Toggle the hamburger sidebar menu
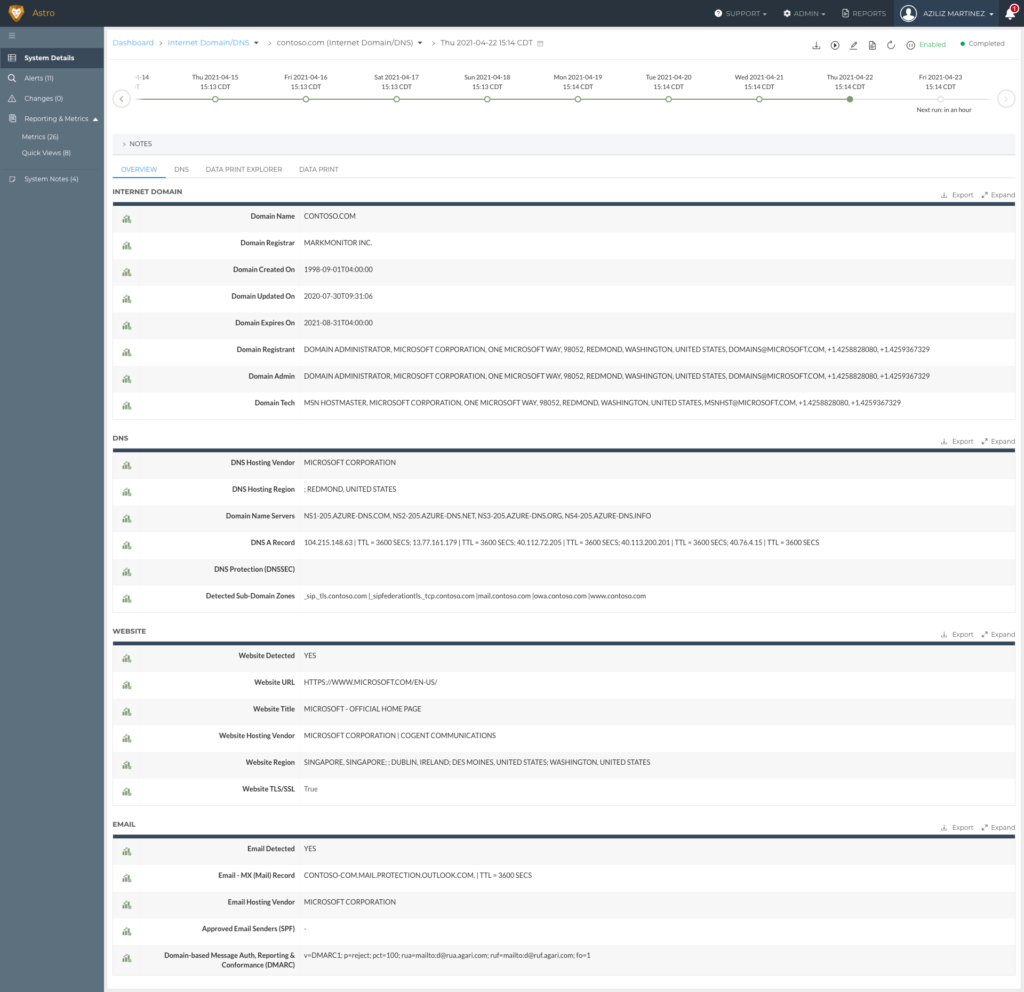Viewport: 1024px width, 992px height. tap(12, 36)
